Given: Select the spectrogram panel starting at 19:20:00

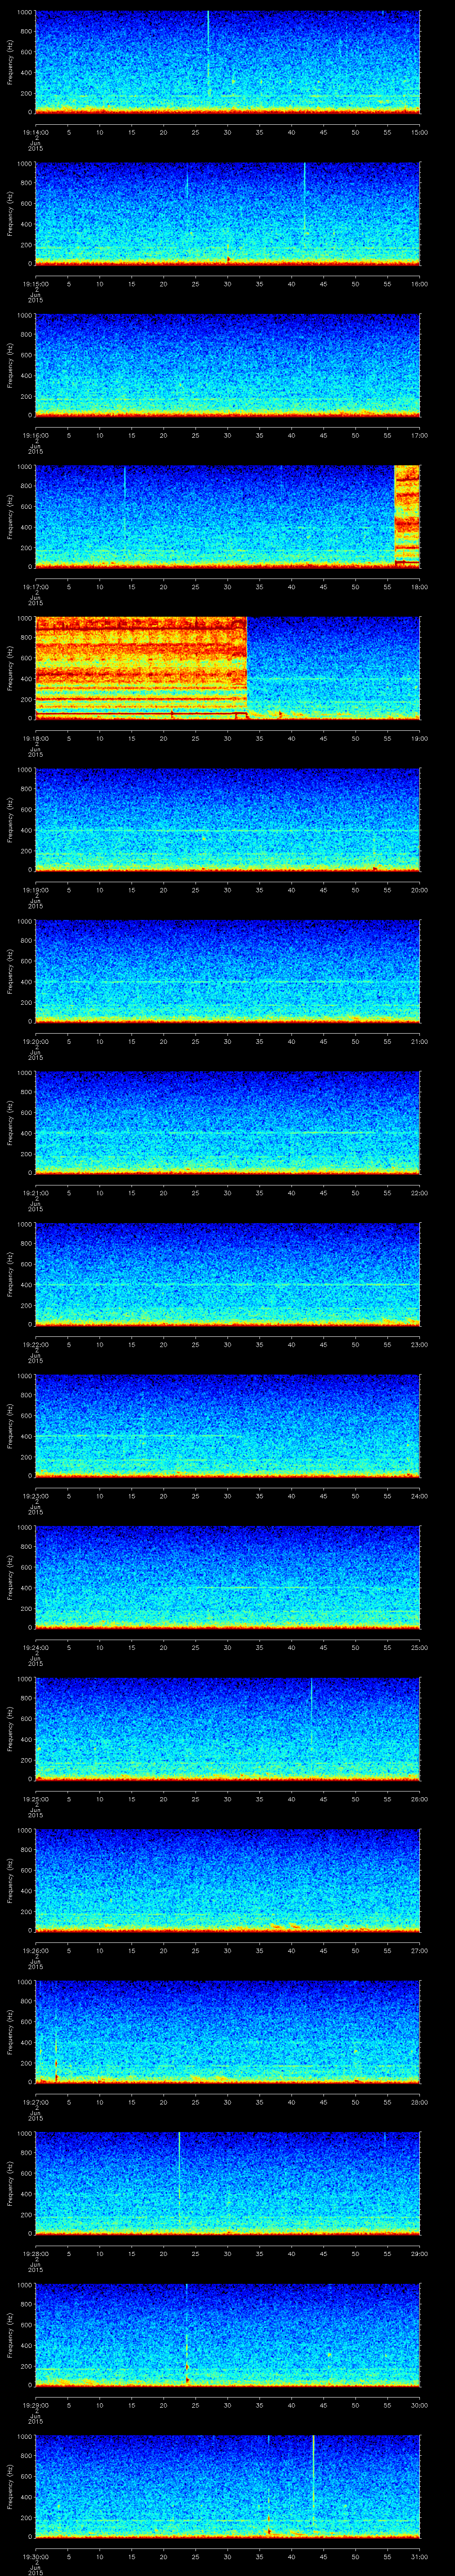Looking at the screenshot, I should (227, 971).
